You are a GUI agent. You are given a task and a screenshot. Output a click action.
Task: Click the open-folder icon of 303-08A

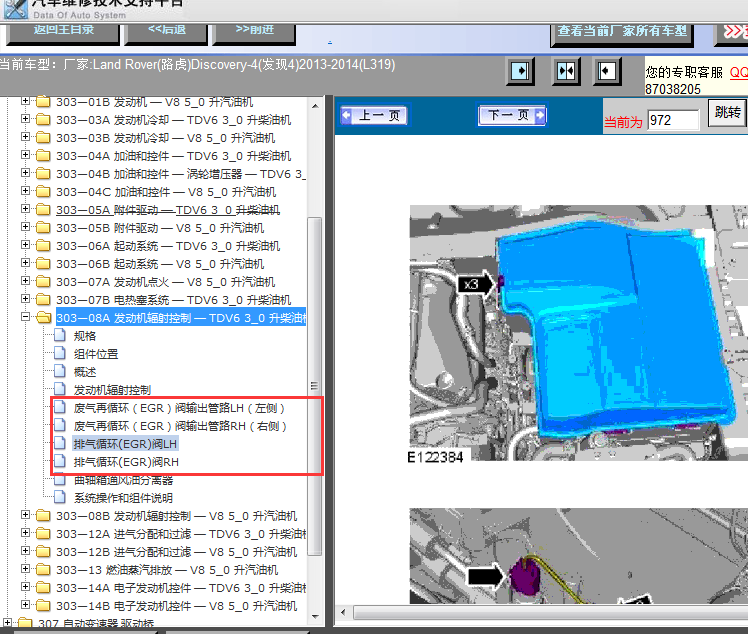tap(43, 318)
